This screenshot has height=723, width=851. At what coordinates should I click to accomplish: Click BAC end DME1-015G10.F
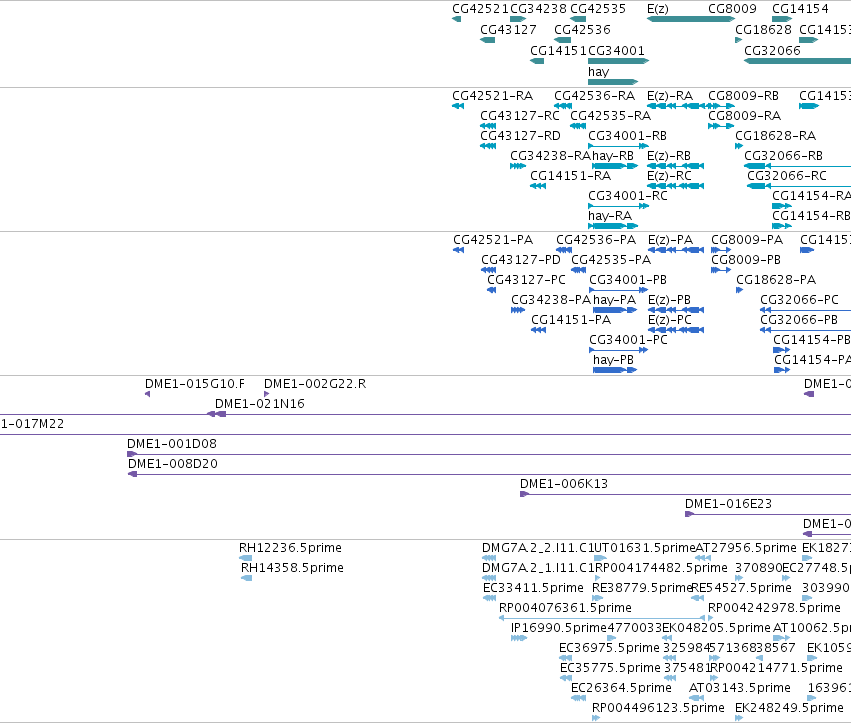[195, 384]
